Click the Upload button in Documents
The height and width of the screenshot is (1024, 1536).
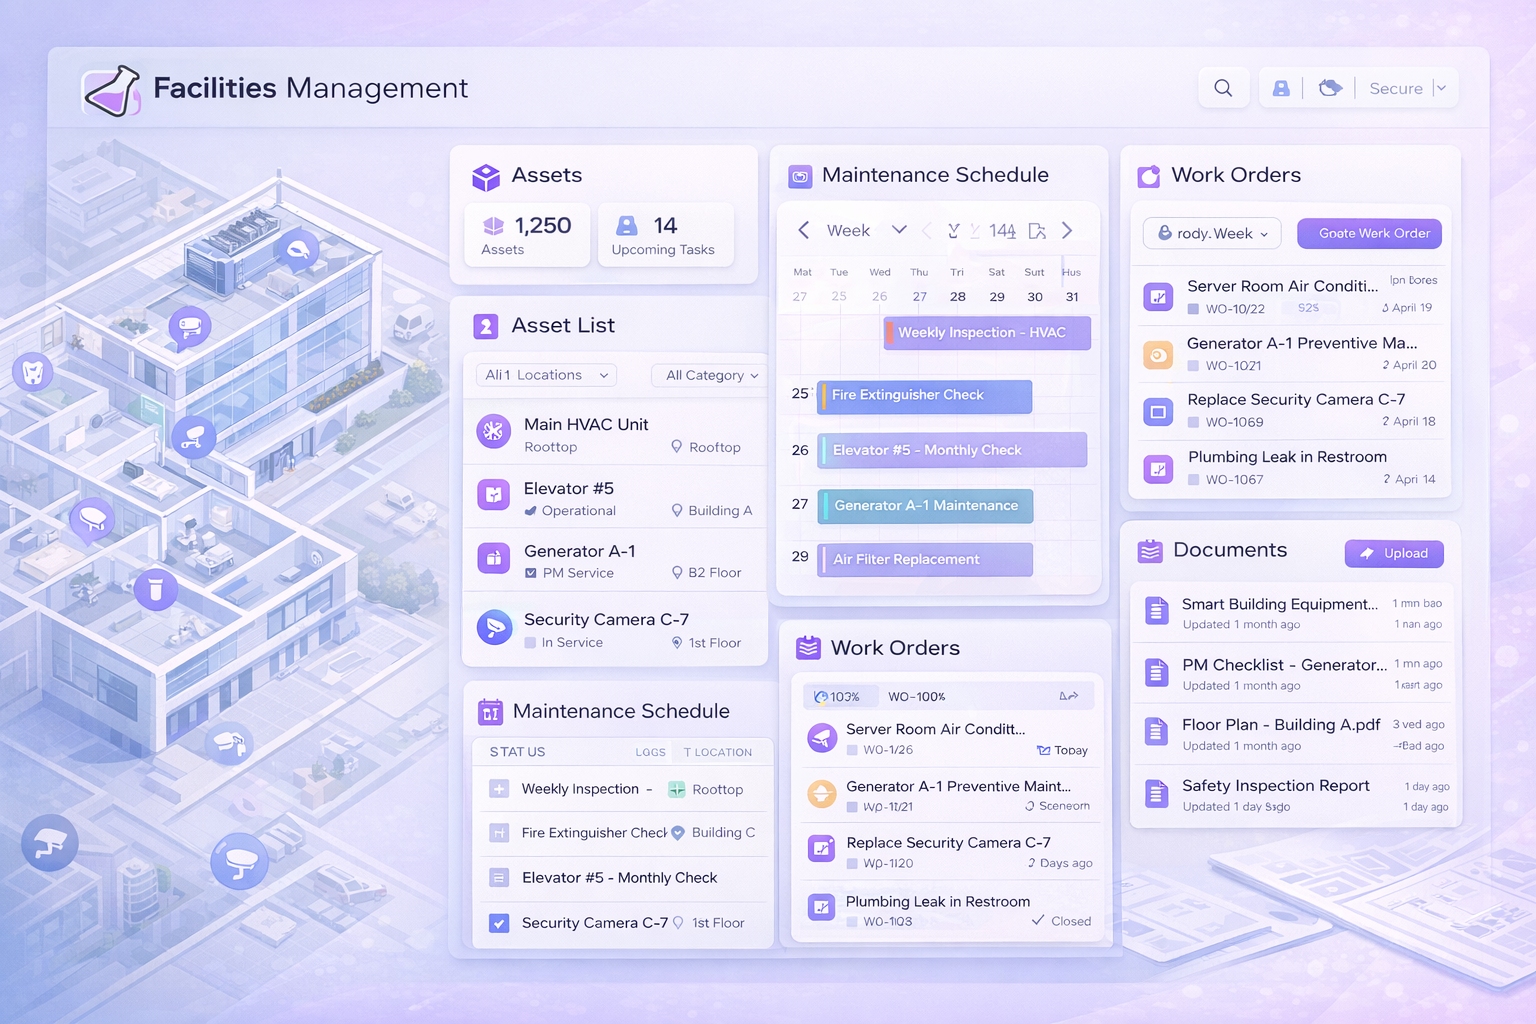pyautogui.click(x=1393, y=553)
